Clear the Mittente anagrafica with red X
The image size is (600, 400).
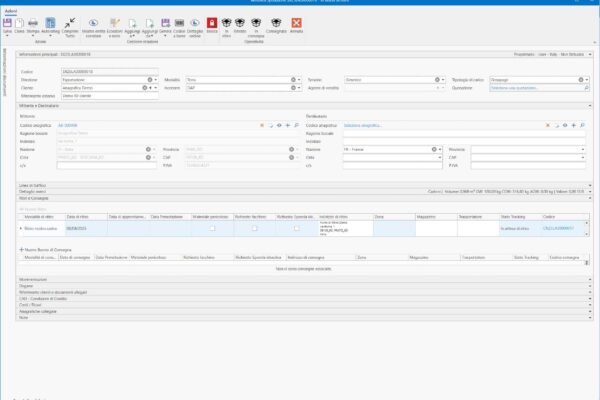(262, 126)
